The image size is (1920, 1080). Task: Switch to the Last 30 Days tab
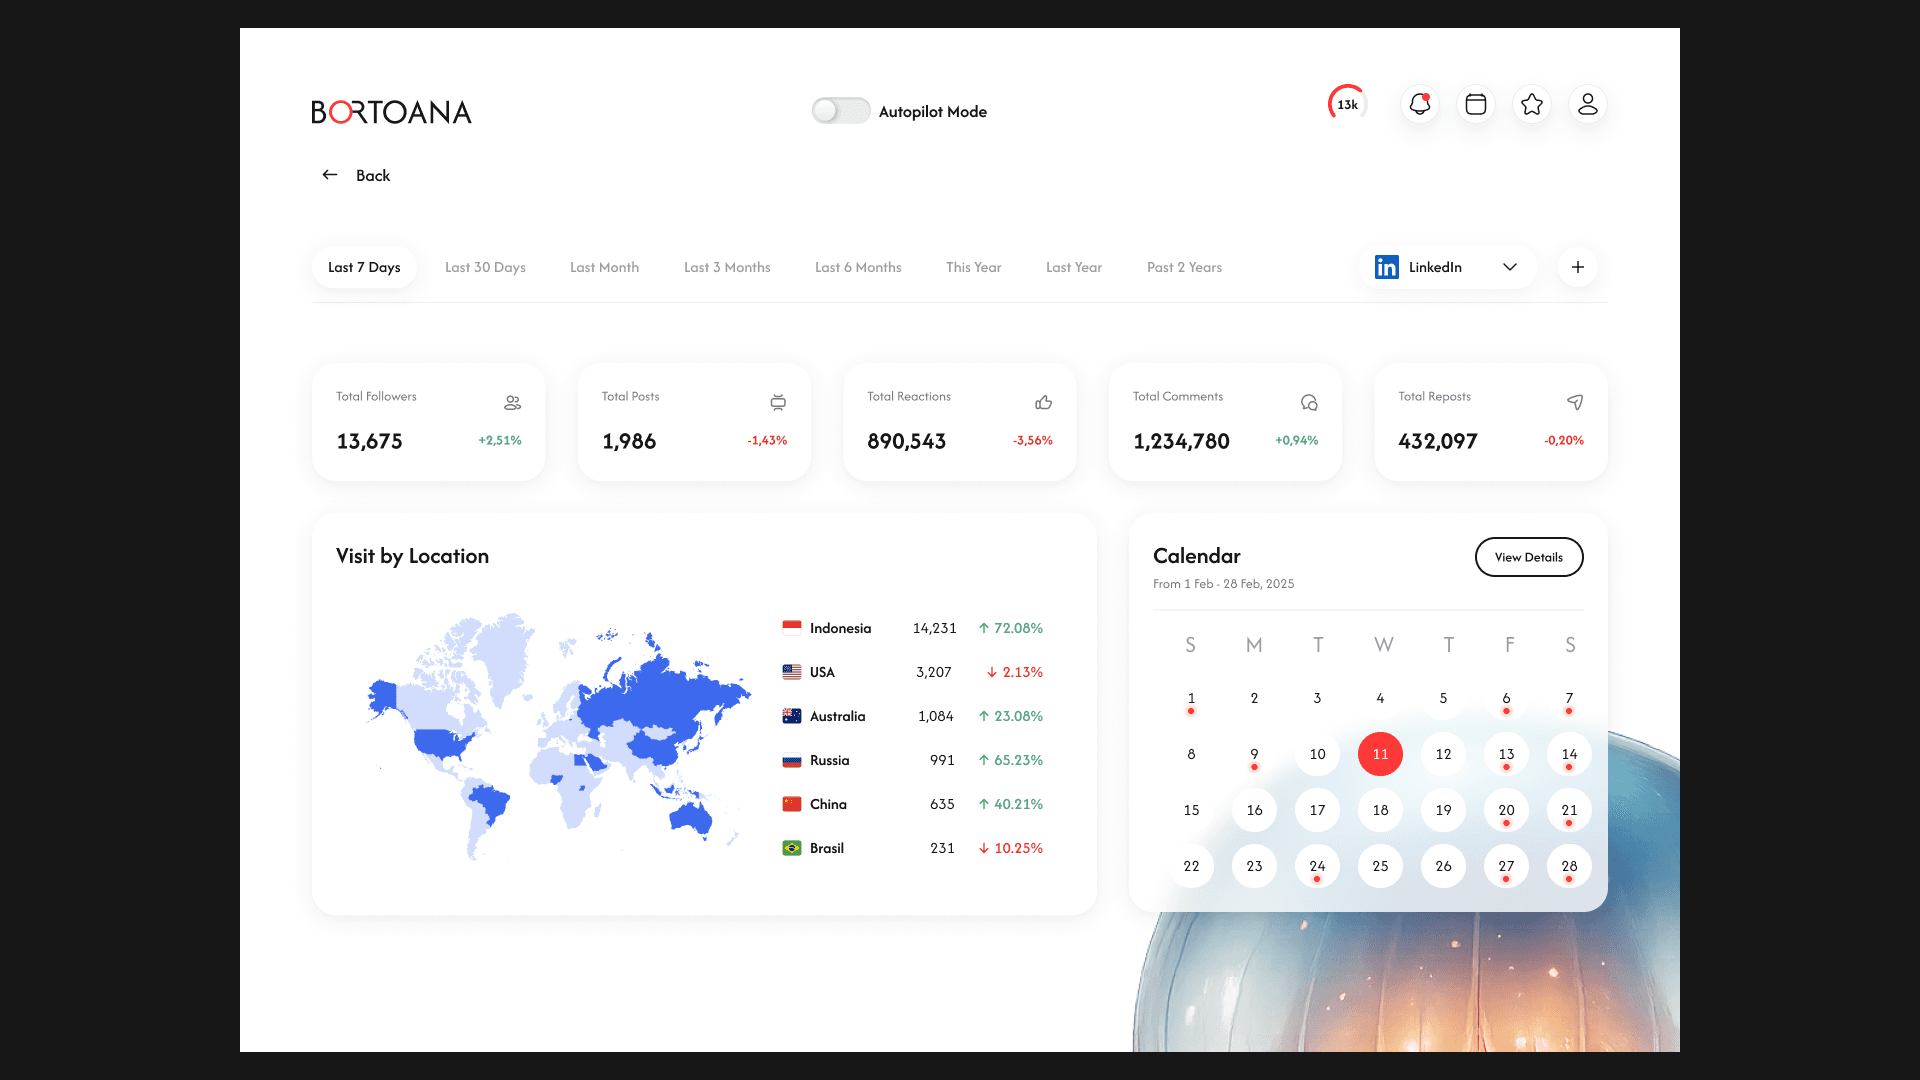[x=485, y=267]
